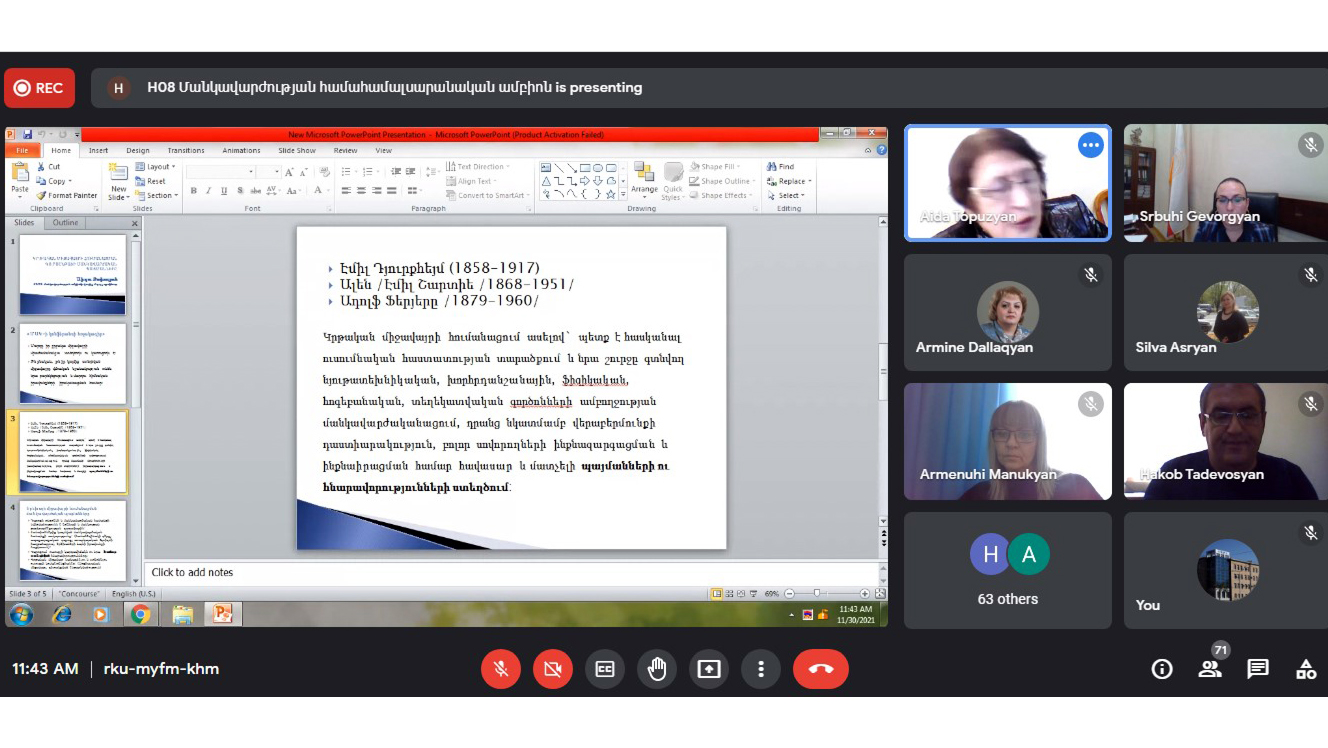Click the REC recording indicator
The image size is (1328, 748).
click(x=39, y=88)
